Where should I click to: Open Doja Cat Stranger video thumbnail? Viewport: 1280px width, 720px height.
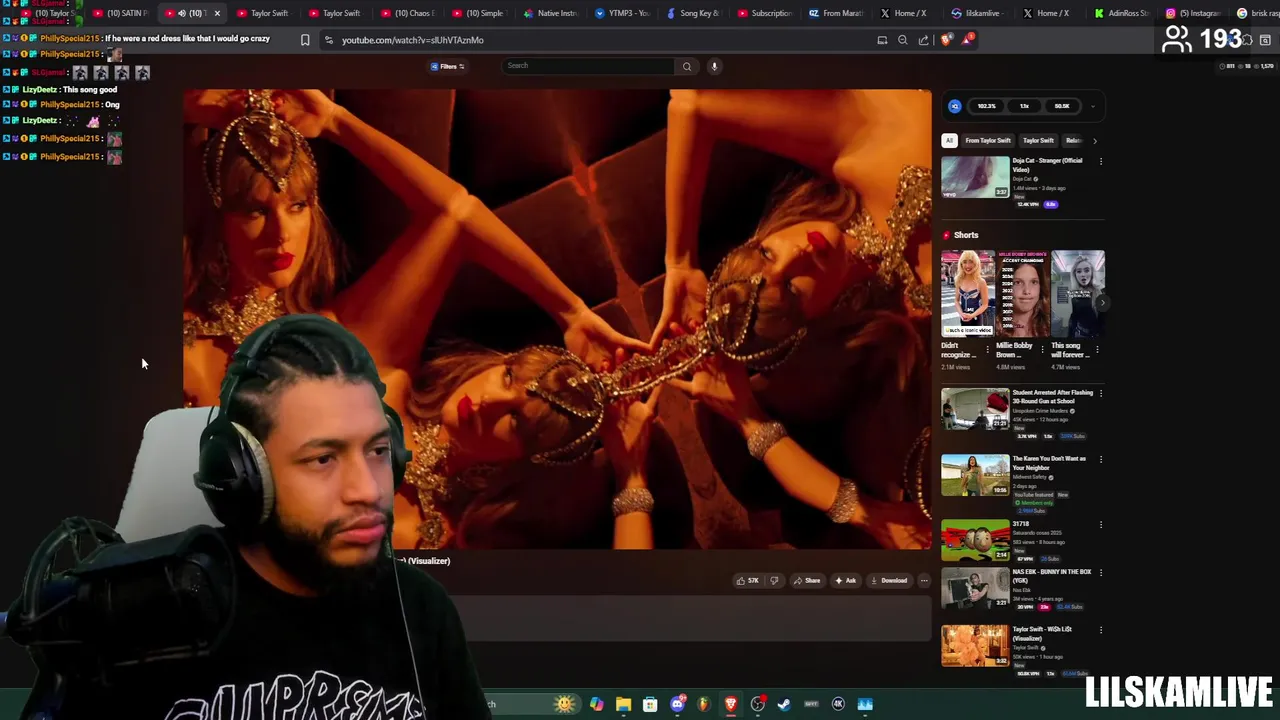click(975, 177)
